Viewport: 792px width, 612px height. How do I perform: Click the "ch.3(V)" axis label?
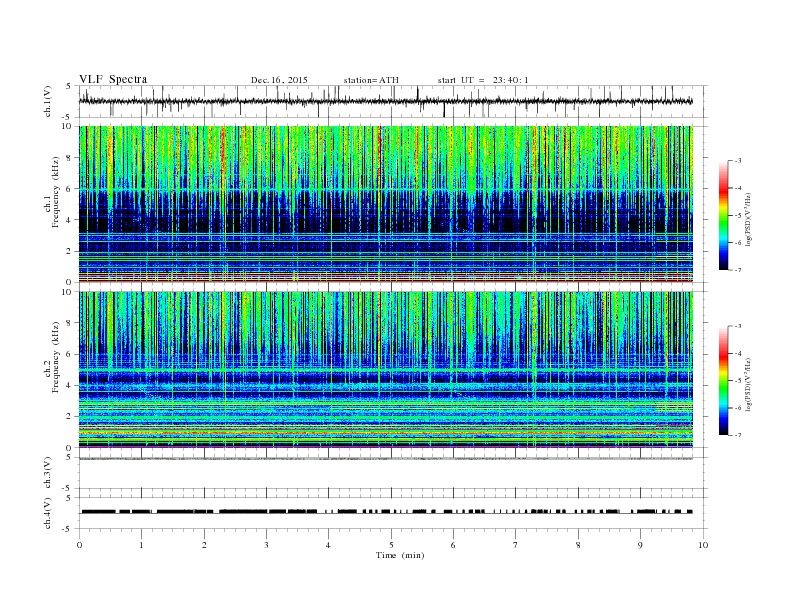pos(48,473)
